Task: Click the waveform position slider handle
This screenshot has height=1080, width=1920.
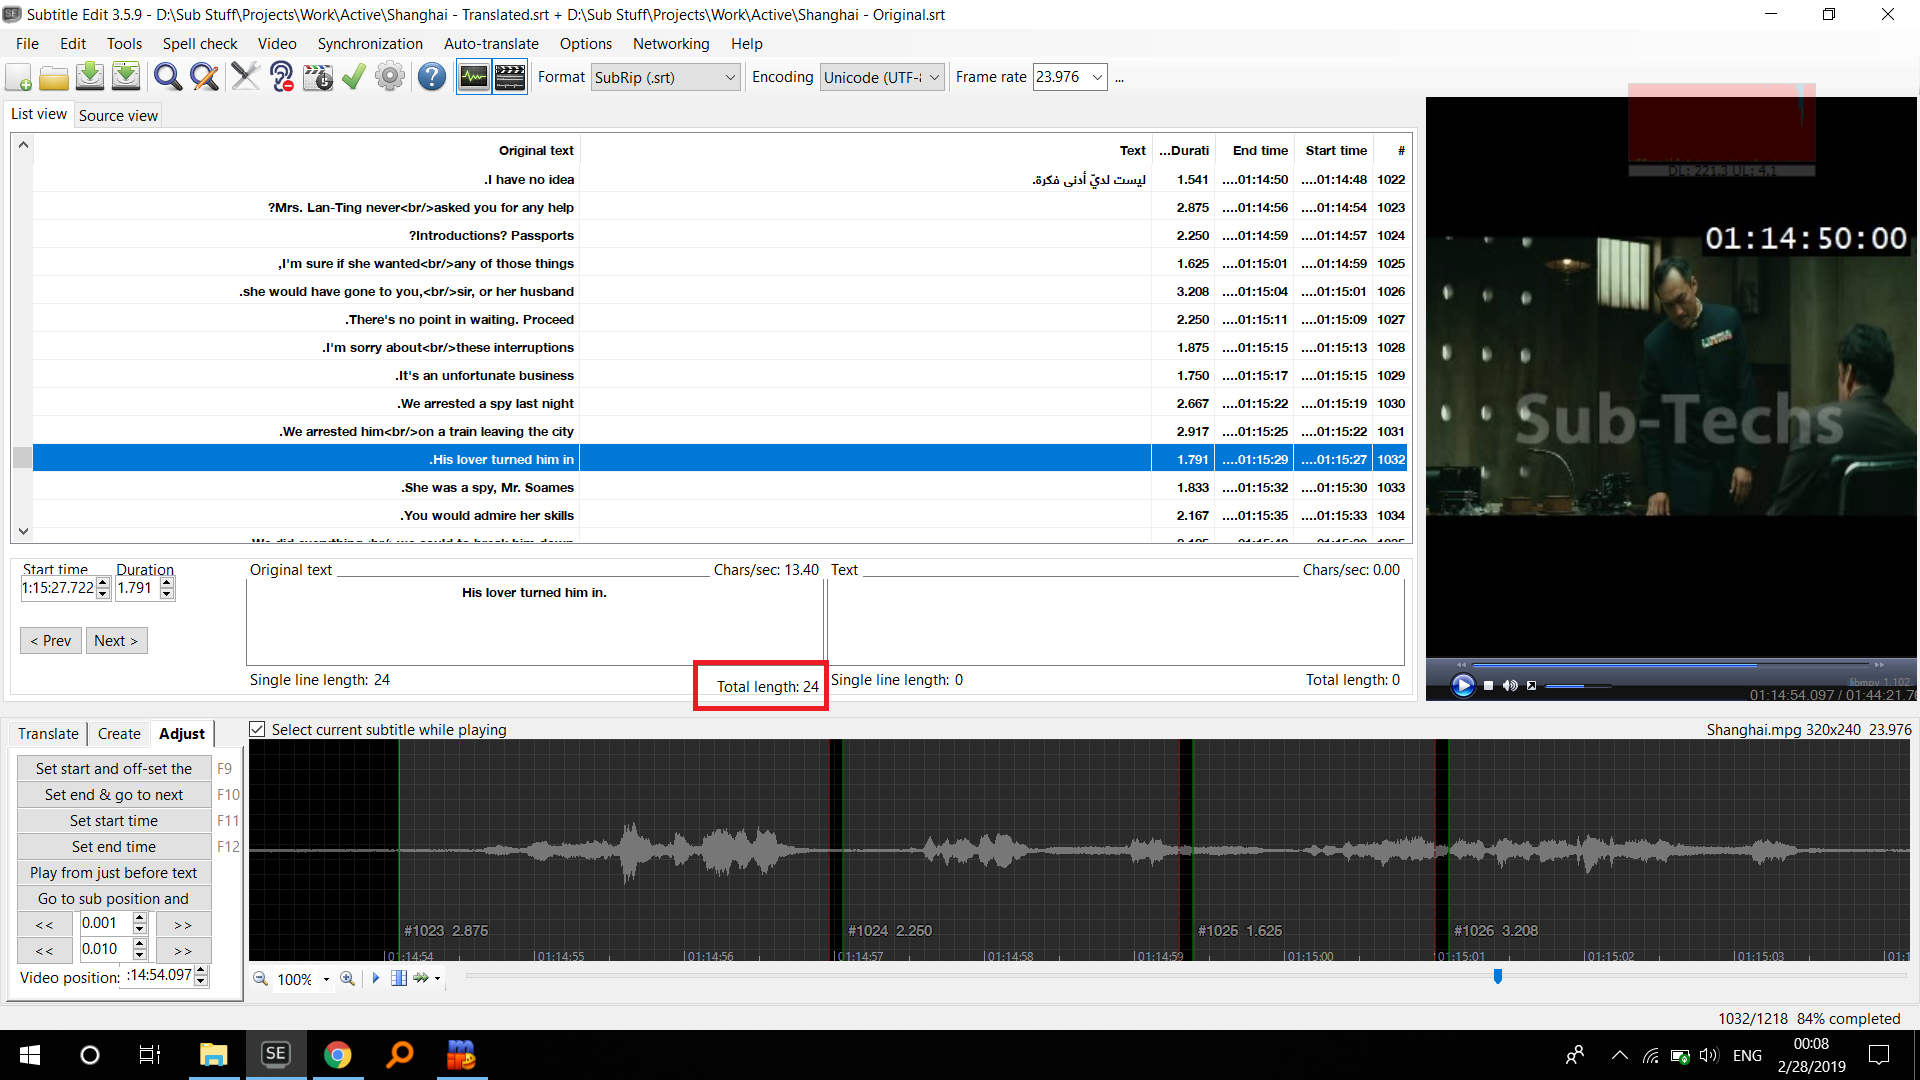Action: (1498, 976)
